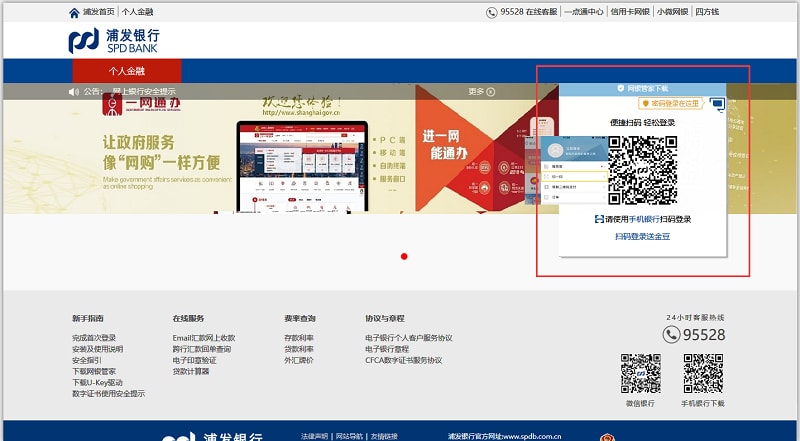Click the red carousel indicator dot
The width and height of the screenshot is (800, 441).
click(404, 257)
